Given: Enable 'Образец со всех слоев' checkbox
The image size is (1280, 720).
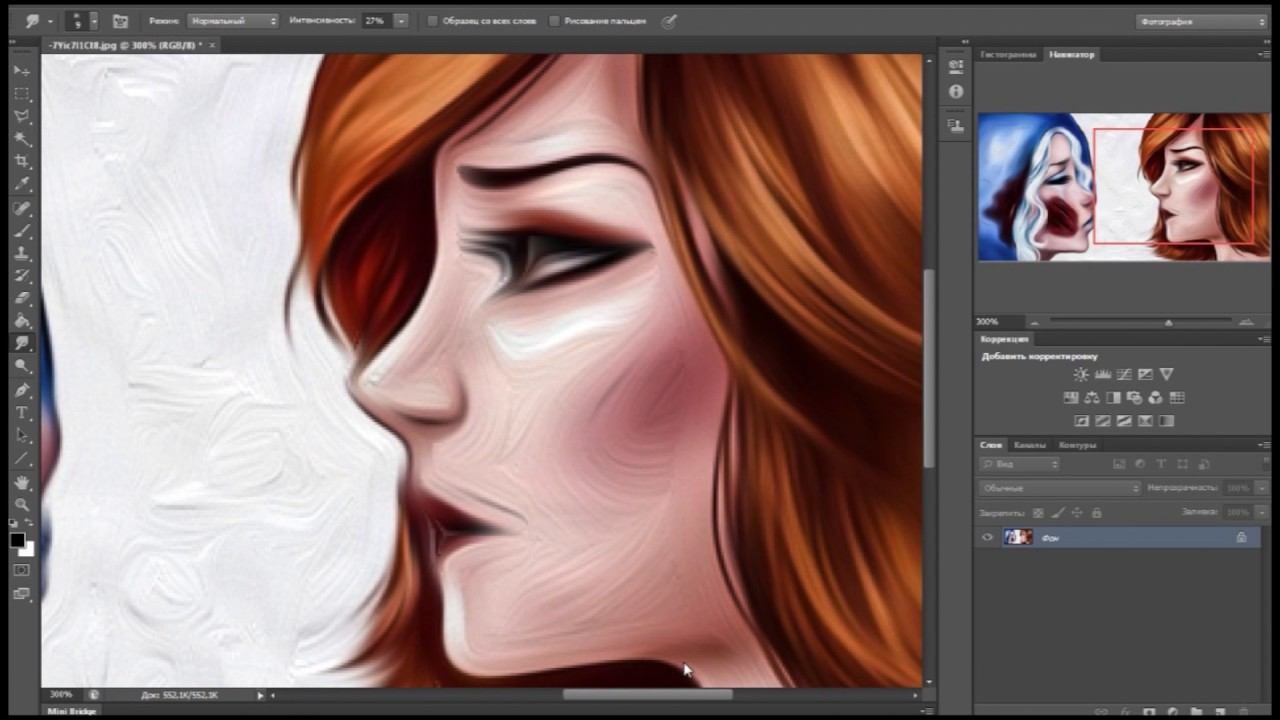Looking at the screenshot, I should coord(432,20).
